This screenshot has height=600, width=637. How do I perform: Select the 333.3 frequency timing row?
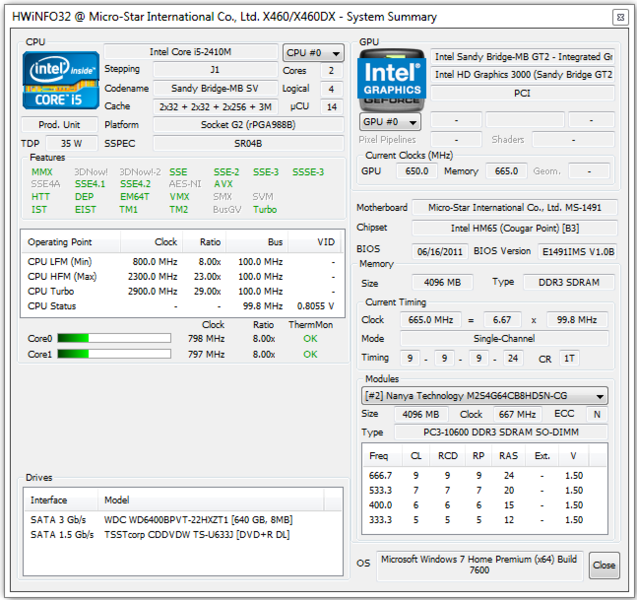(484, 520)
